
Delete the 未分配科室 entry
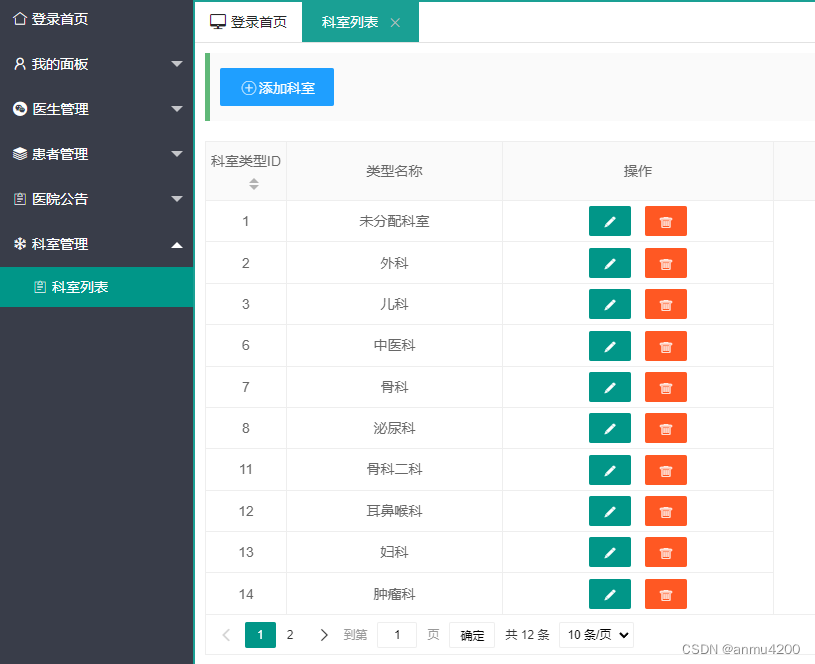coord(665,221)
